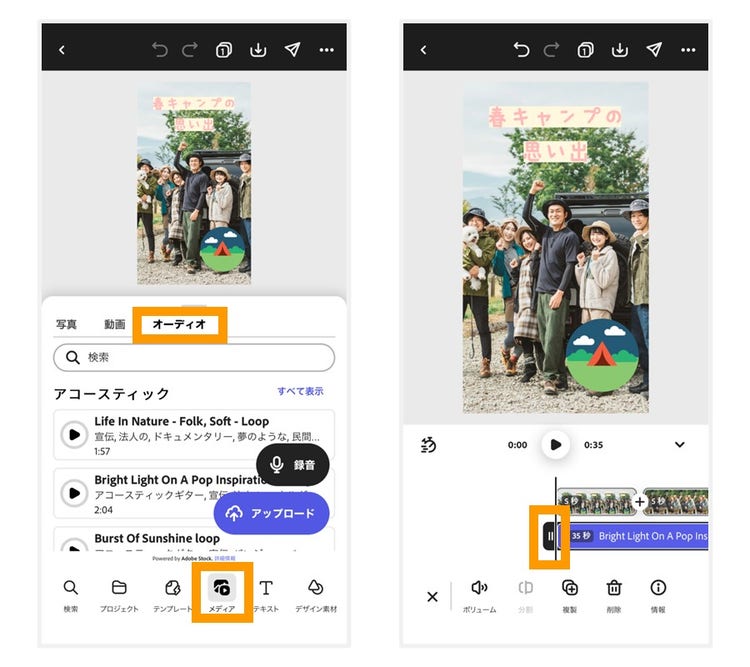Tap the redo arrow in the left phone screen

(x=190, y=50)
